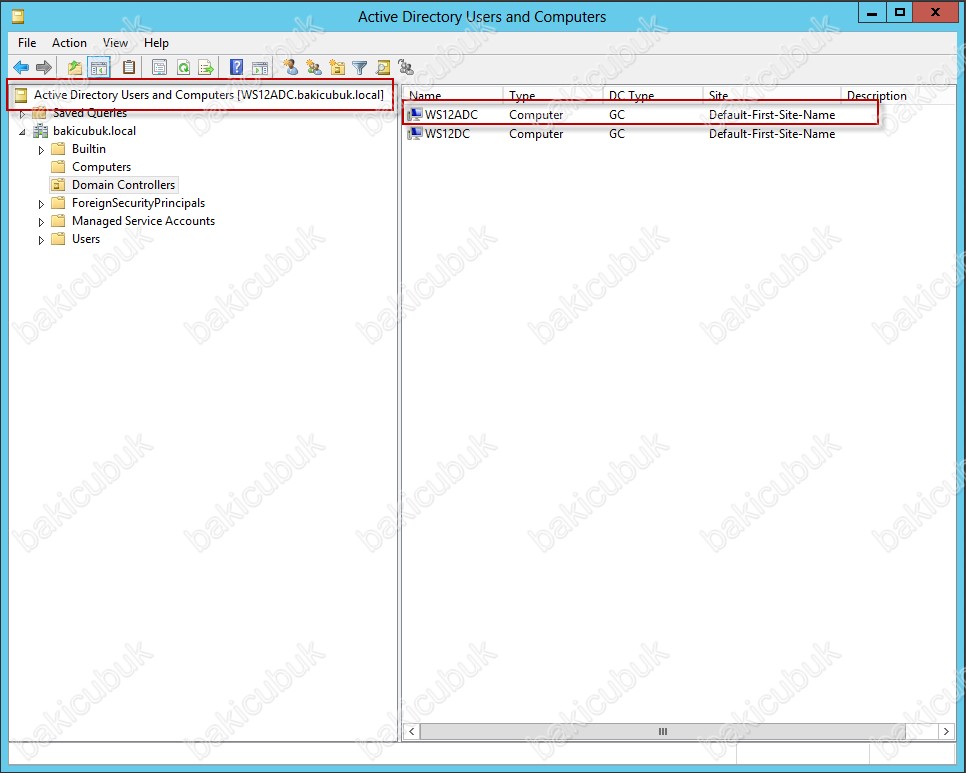Click Default-First-Site-Name in the WS12DC row
The image size is (966, 773).
[x=772, y=134]
